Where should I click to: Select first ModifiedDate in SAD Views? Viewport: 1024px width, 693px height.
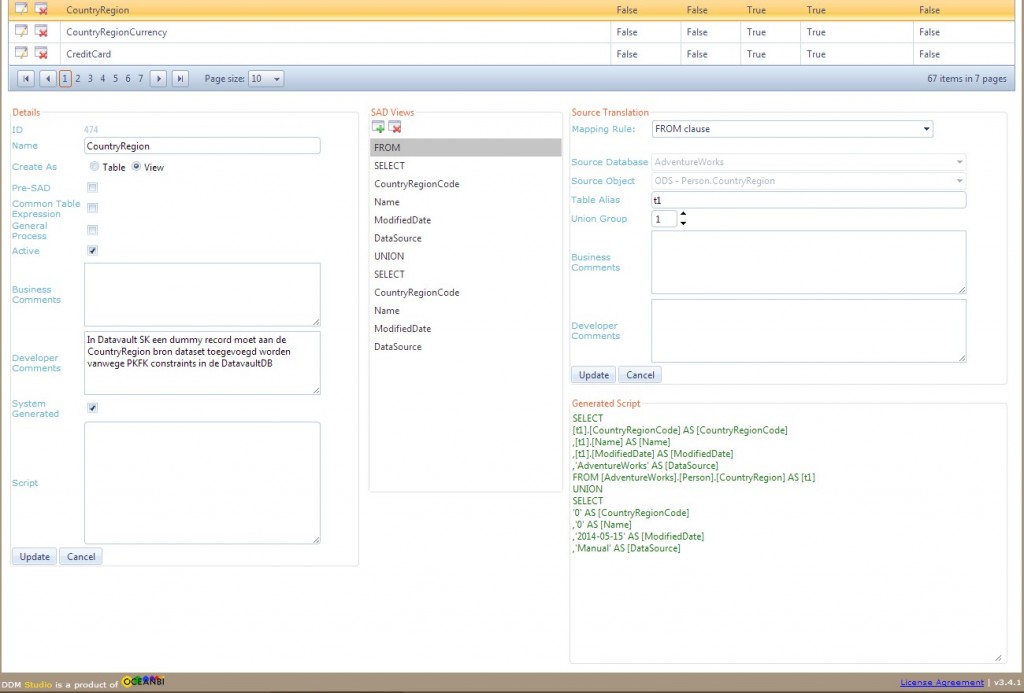click(466, 220)
